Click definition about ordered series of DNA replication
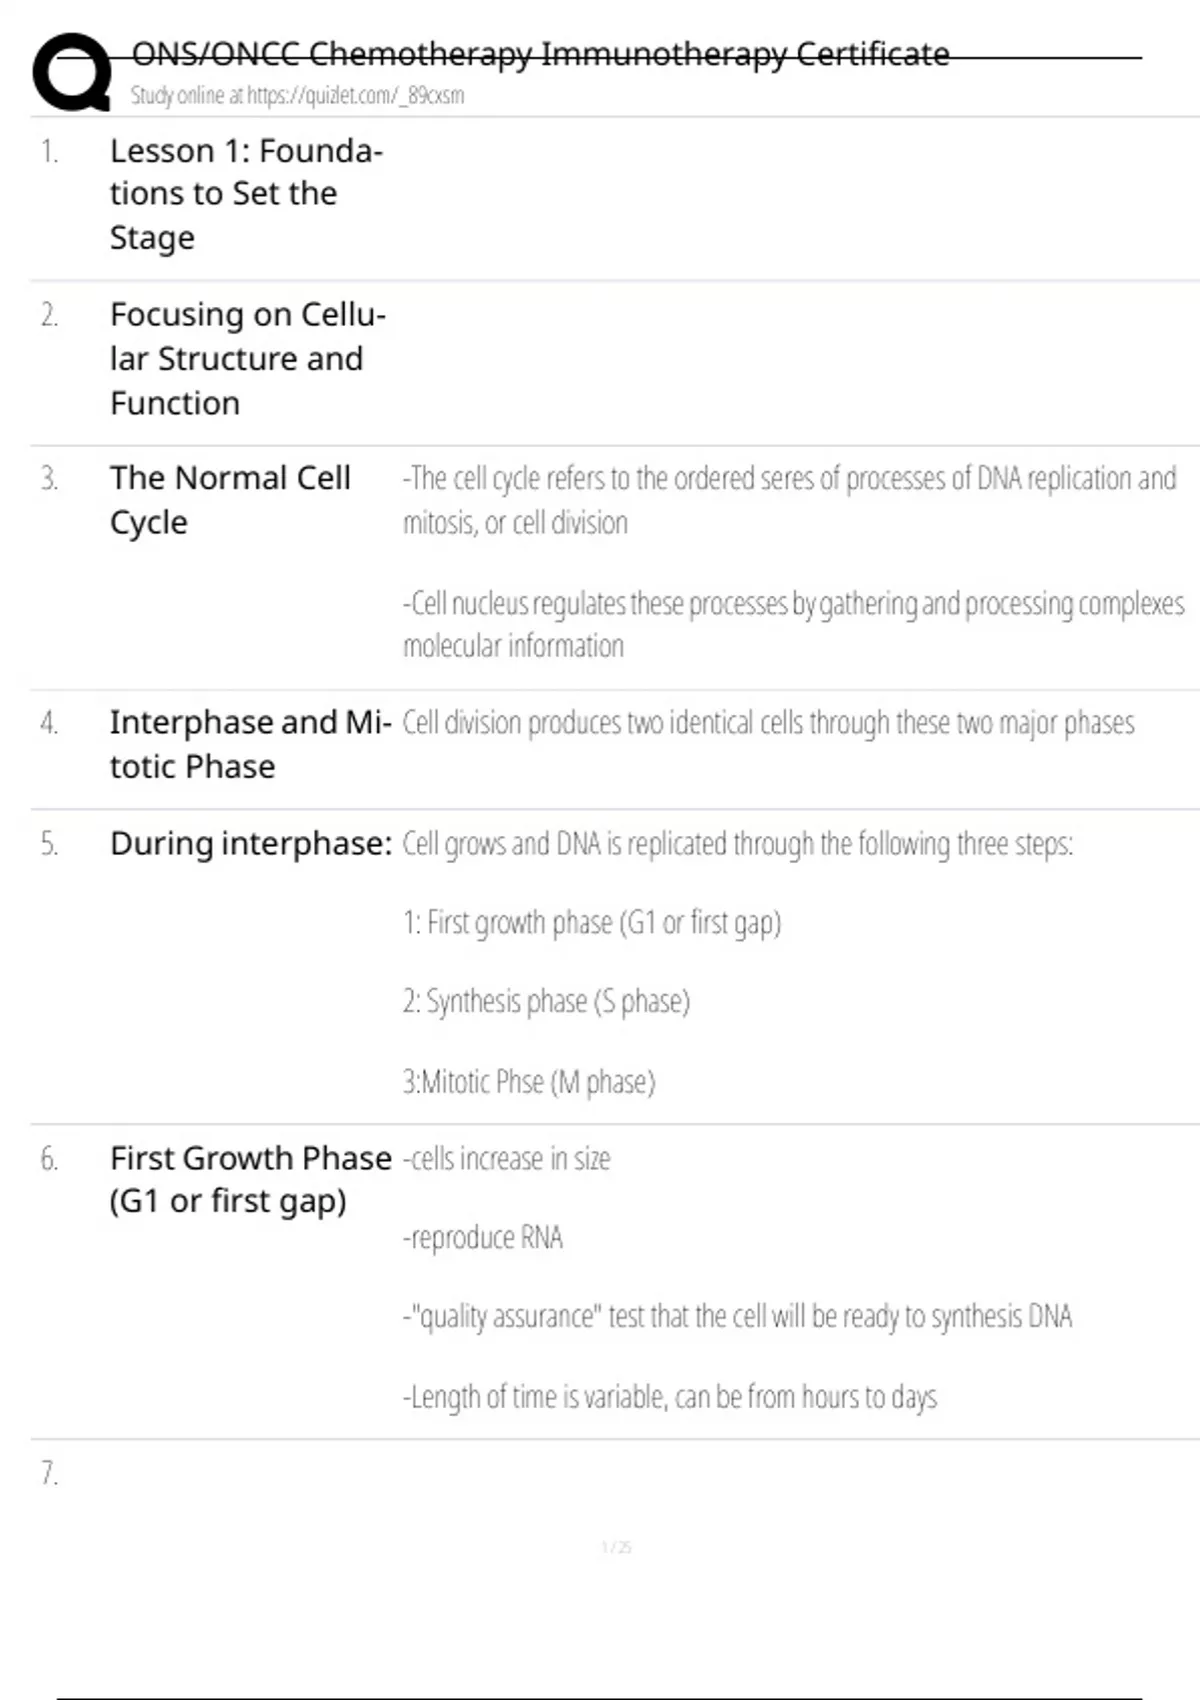Screen dimensions: 1200x1700 pos(789,500)
